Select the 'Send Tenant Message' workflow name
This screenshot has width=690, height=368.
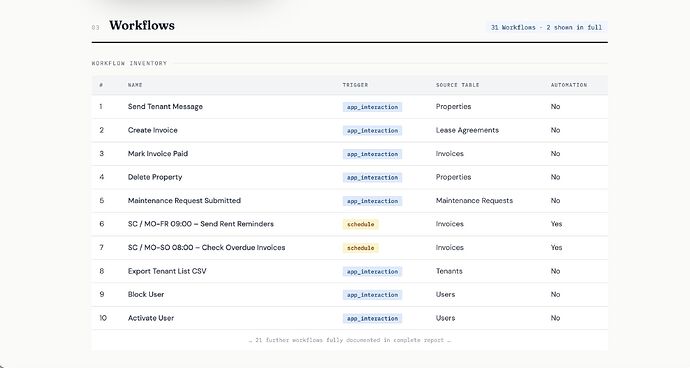(x=165, y=107)
